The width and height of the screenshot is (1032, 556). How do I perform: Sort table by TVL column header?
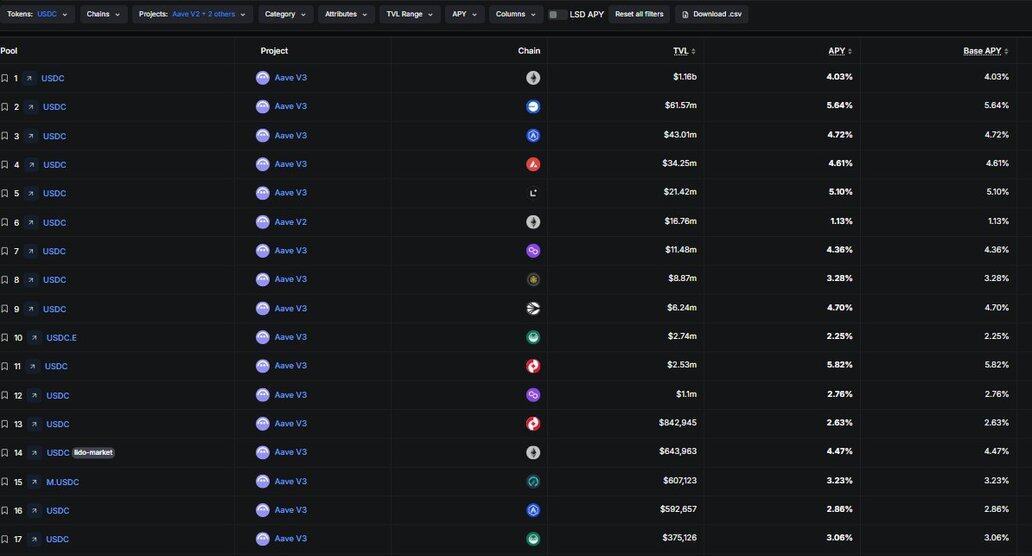pos(683,51)
